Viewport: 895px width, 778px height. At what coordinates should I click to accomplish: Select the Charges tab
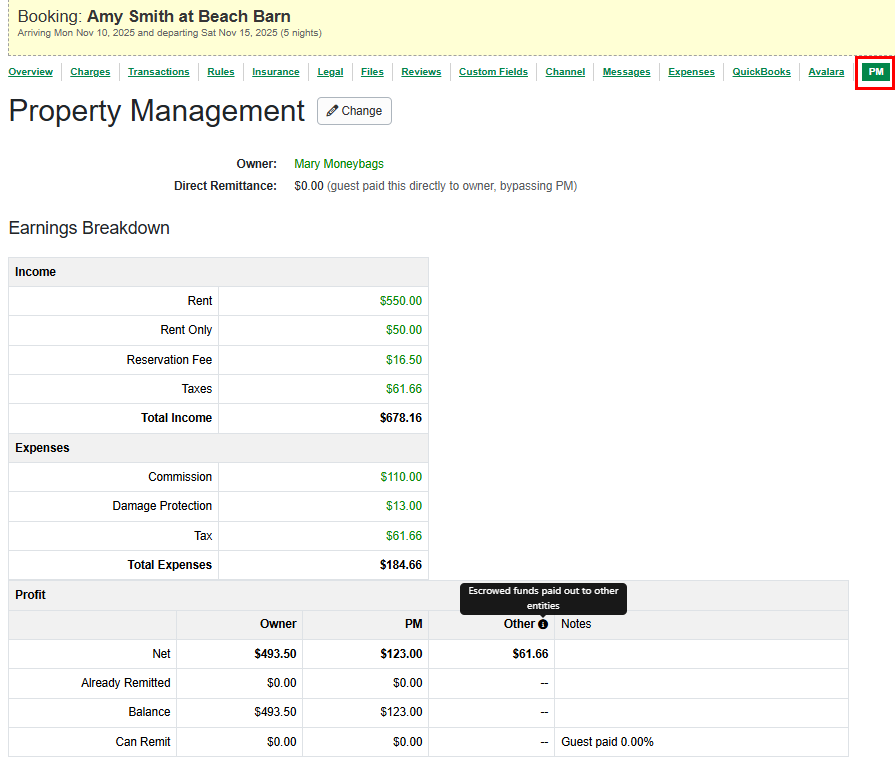pos(90,72)
